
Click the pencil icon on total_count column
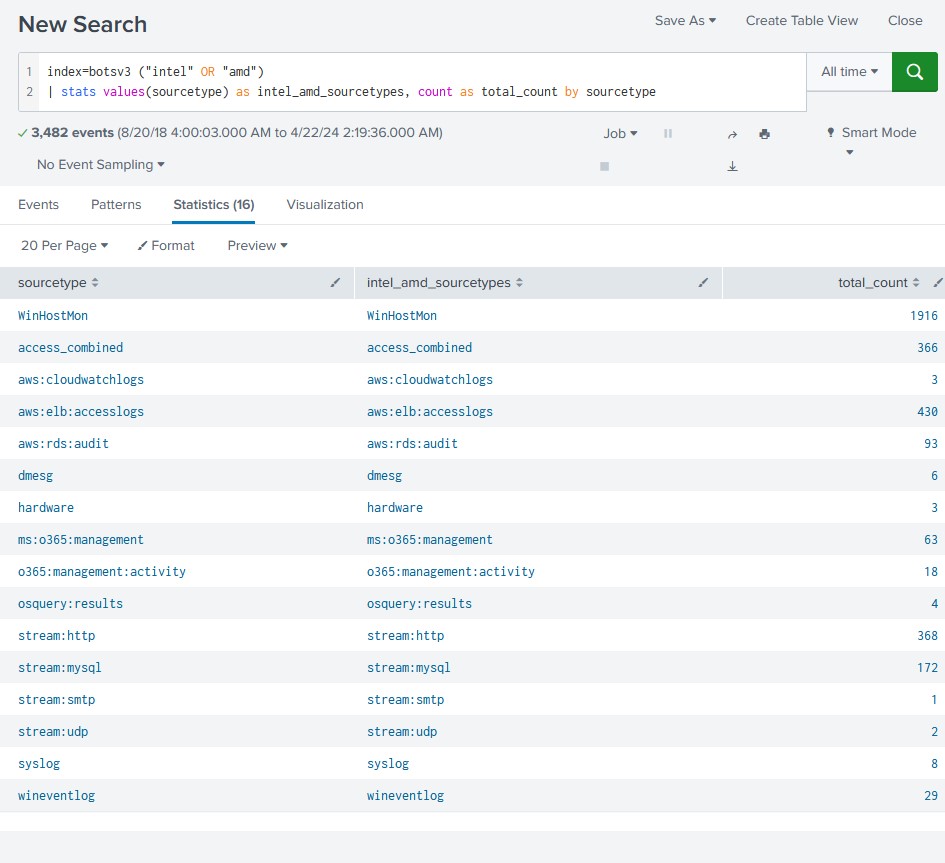[x=937, y=283]
